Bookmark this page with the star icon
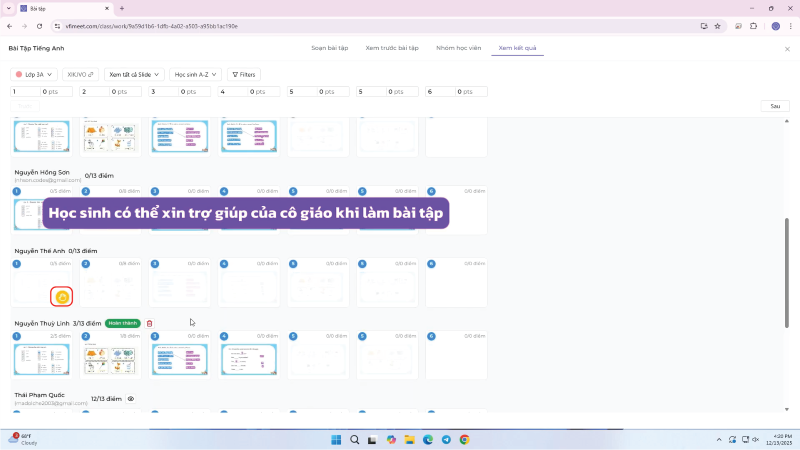 coord(718,26)
